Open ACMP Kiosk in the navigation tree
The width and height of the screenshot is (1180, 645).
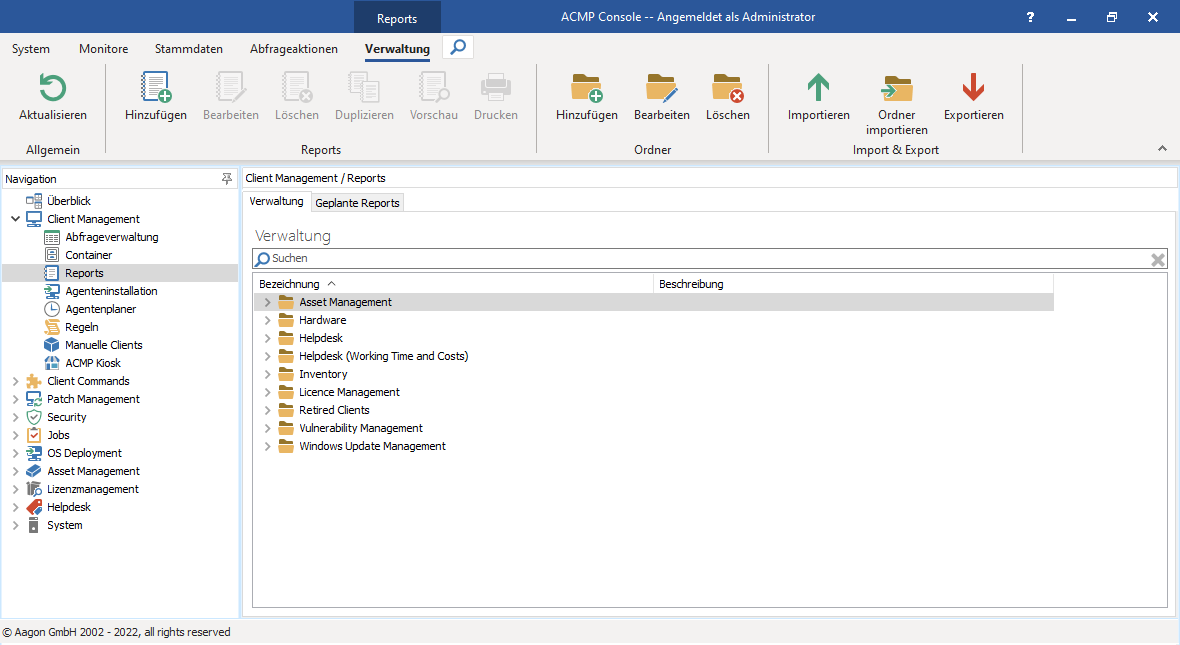coord(93,364)
